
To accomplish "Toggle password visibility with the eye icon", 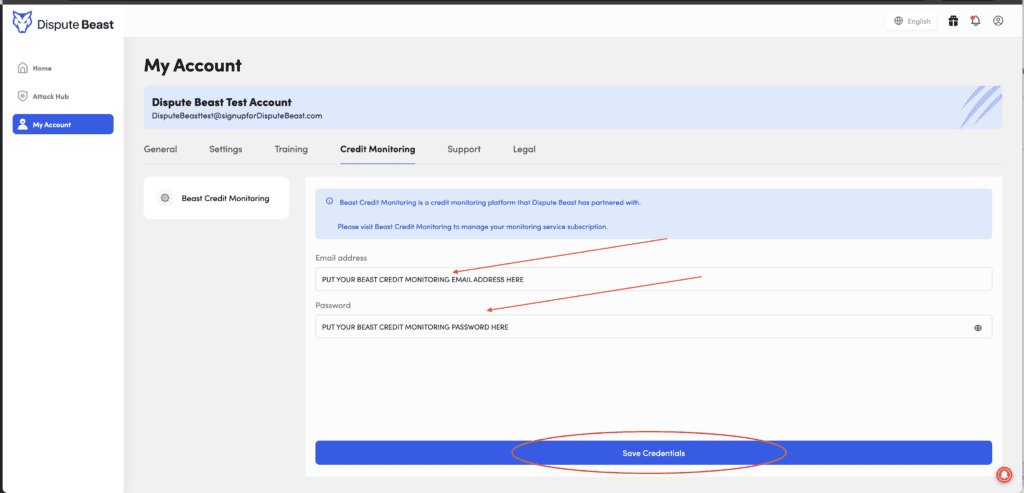I will pos(977,327).
